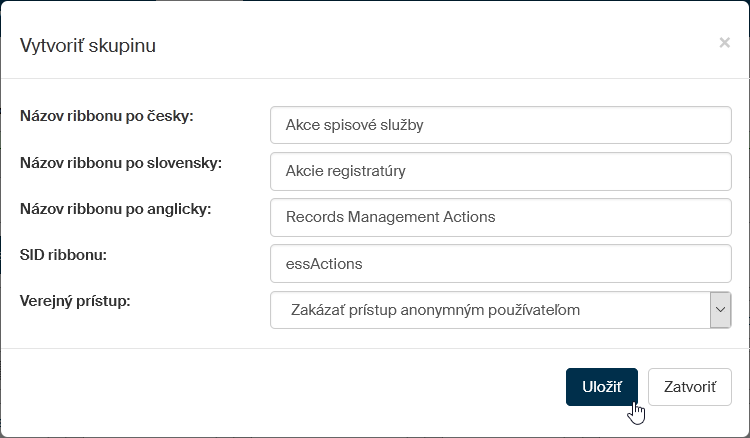750x438 pixels.
Task: Open the Verejný prístup dropdown
Action: tap(490, 310)
